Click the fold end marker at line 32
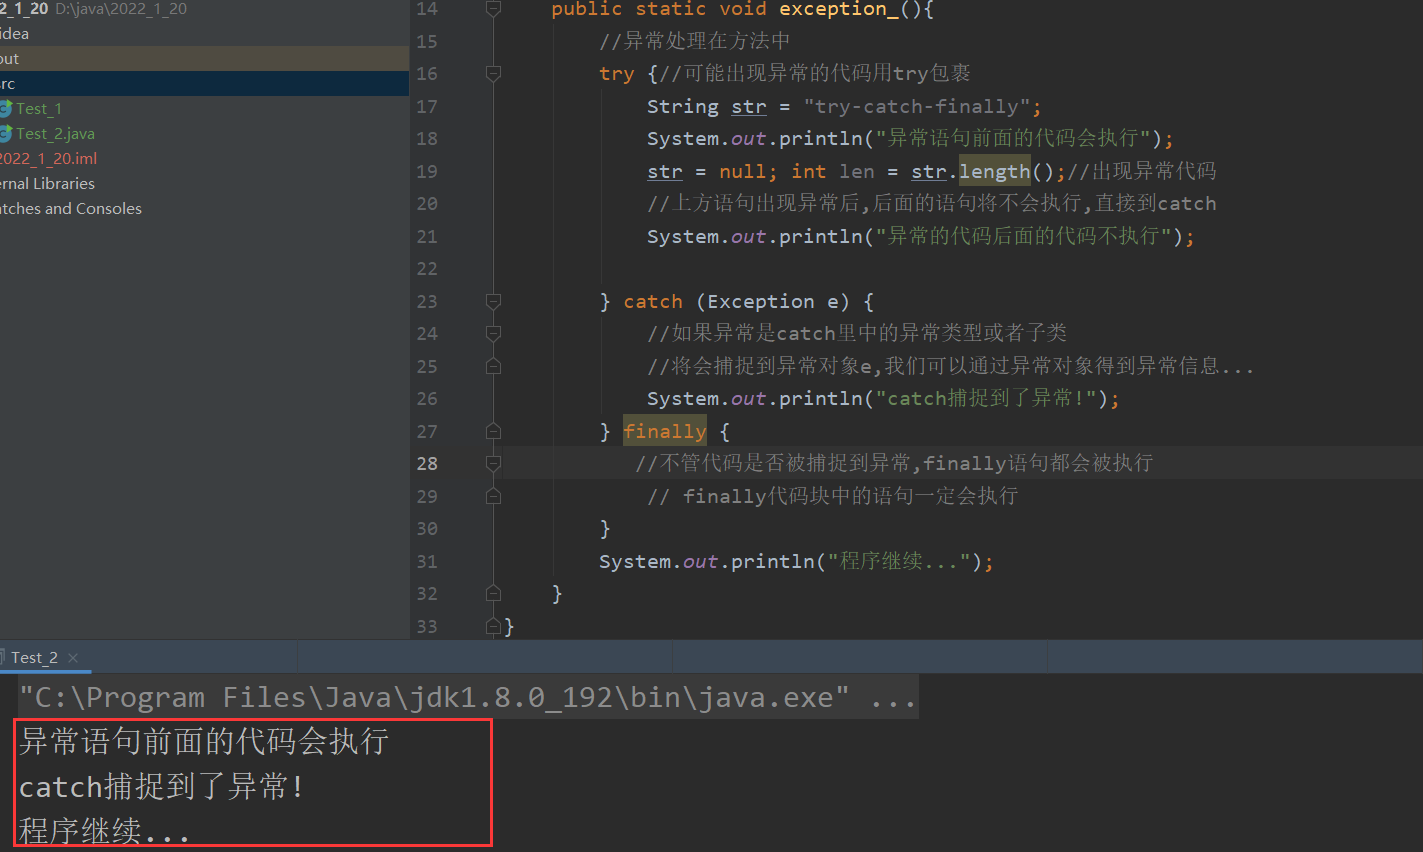Screen dimensions: 1423x852 point(493,594)
